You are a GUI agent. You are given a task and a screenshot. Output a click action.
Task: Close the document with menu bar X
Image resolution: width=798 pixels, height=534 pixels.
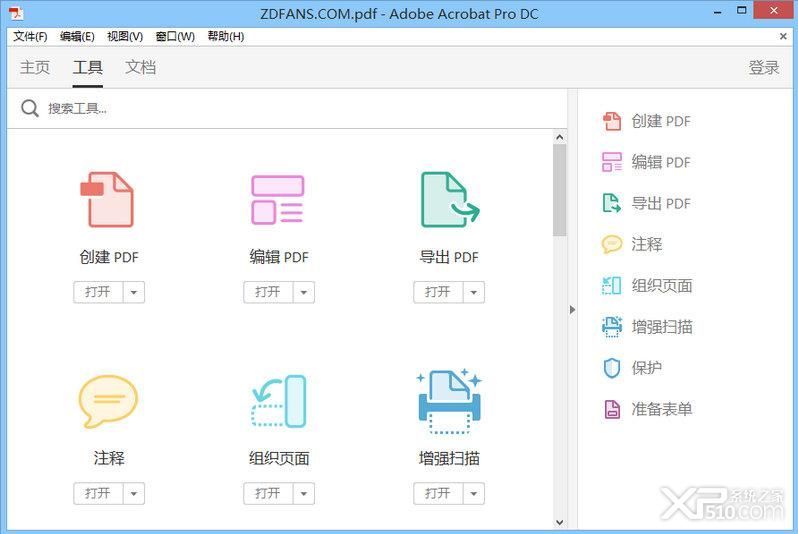(783, 36)
